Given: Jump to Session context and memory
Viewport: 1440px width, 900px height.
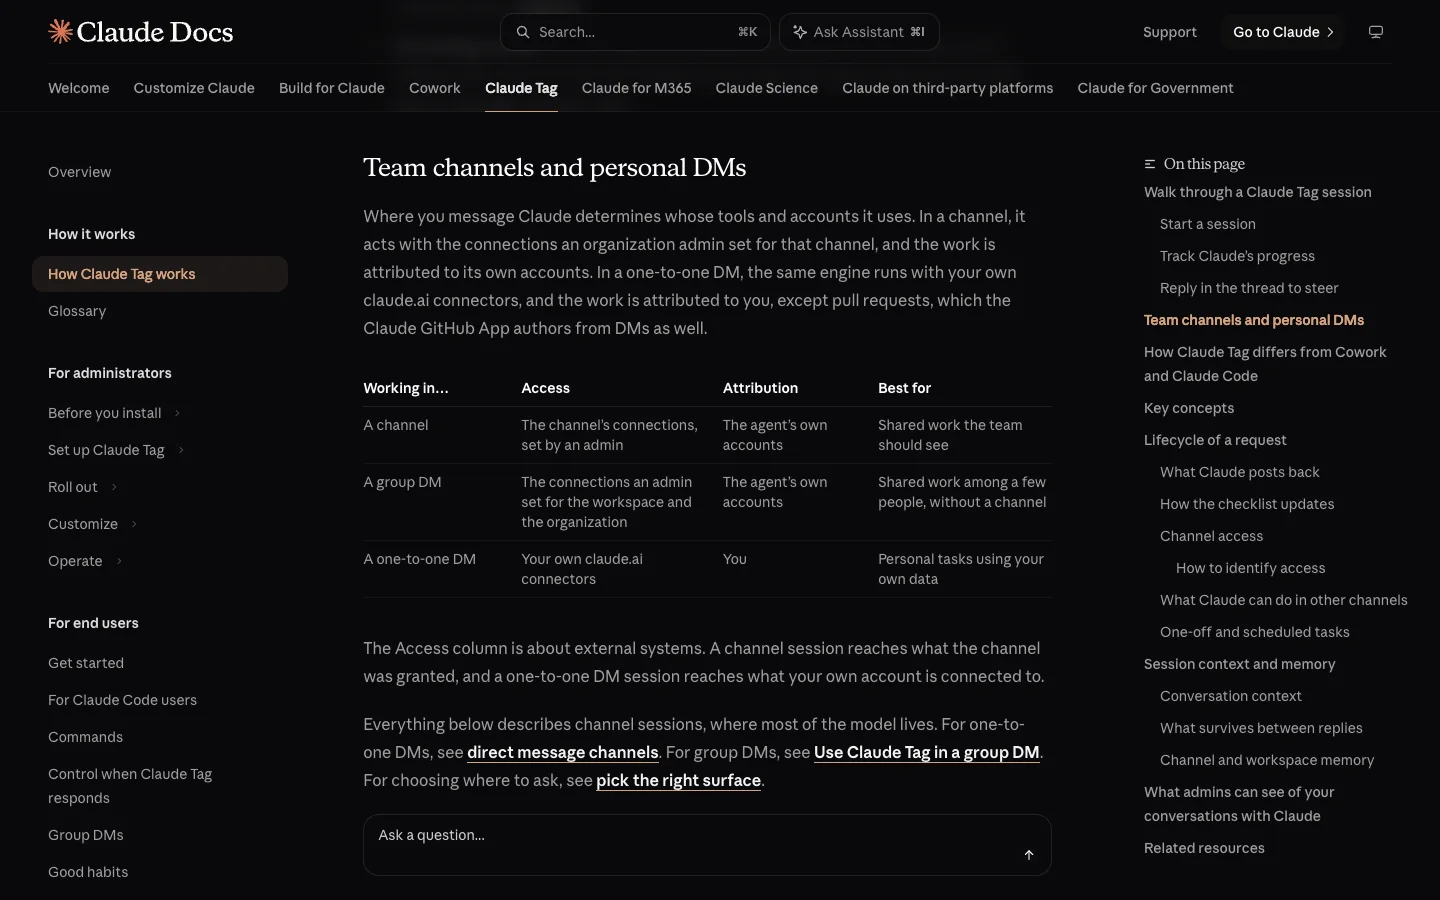Looking at the screenshot, I should click(1240, 664).
